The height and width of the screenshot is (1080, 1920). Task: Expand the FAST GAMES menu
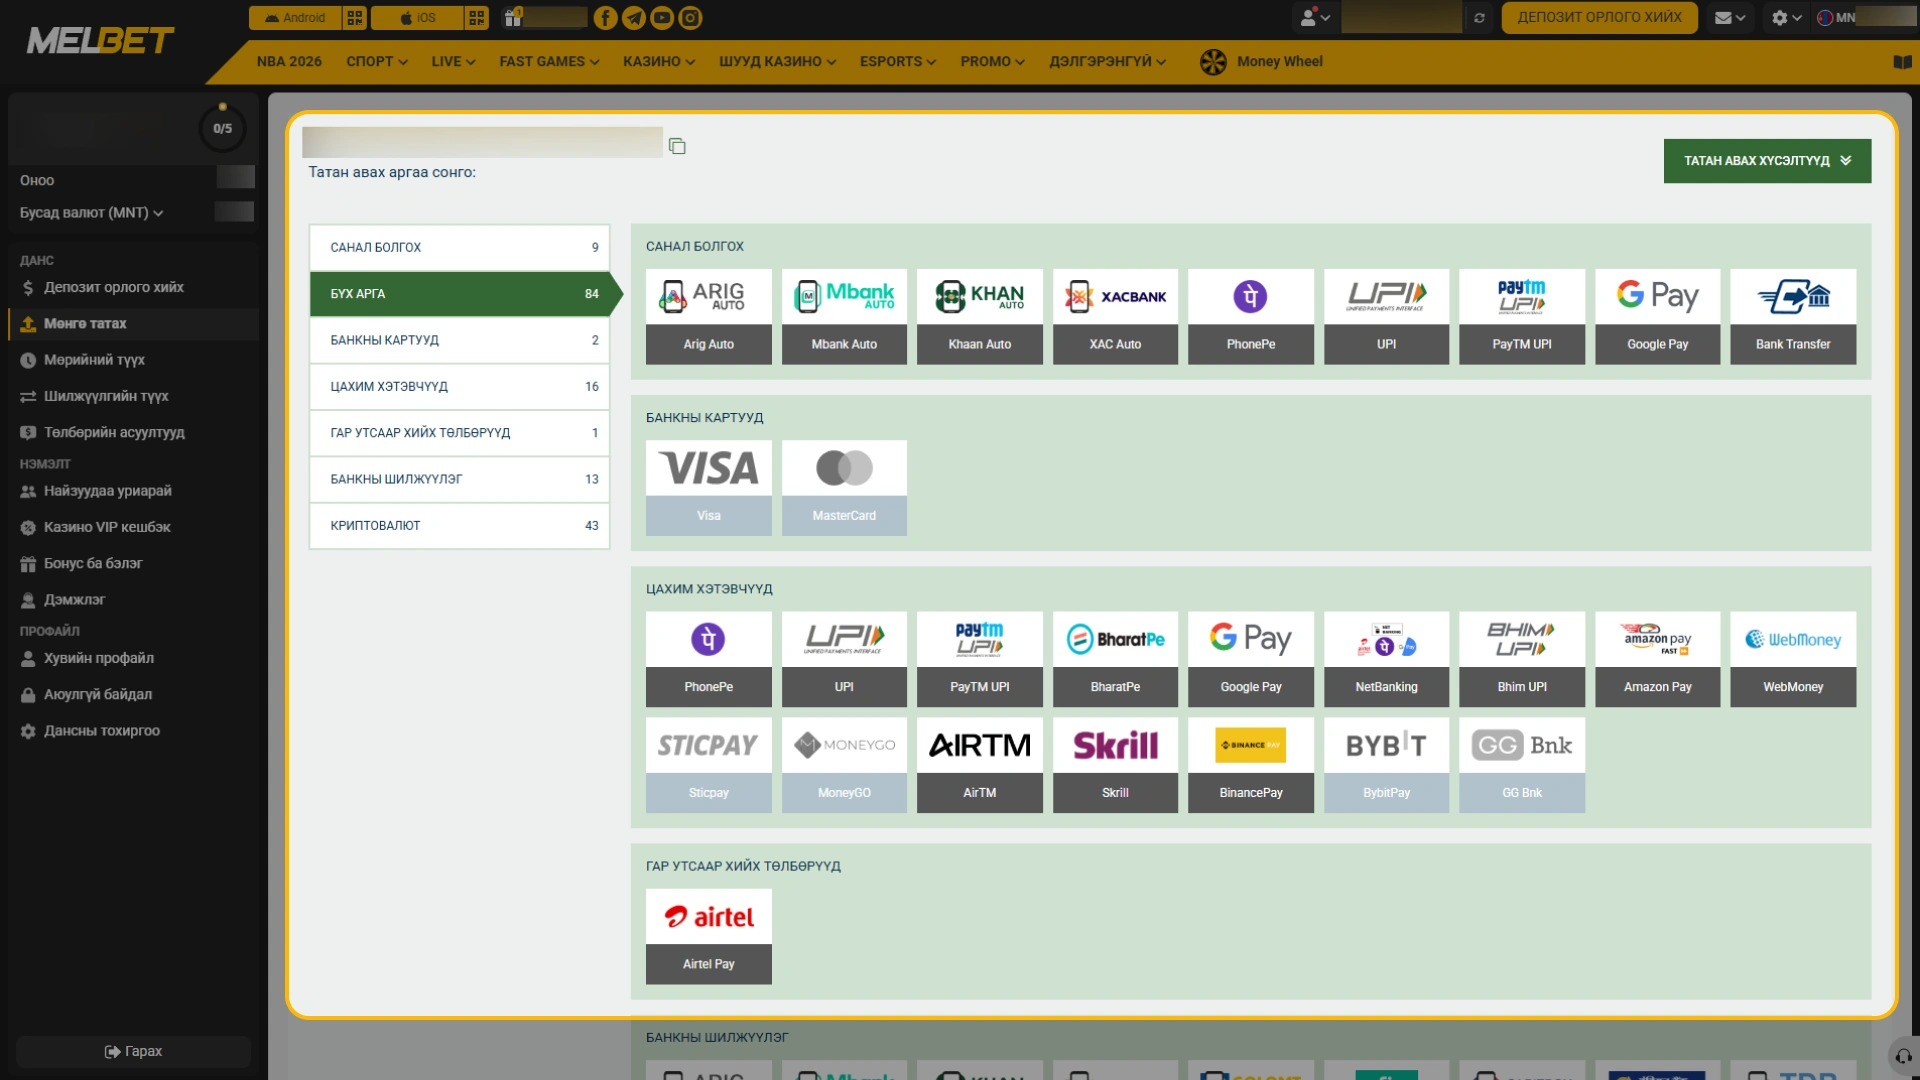click(x=549, y=62)
